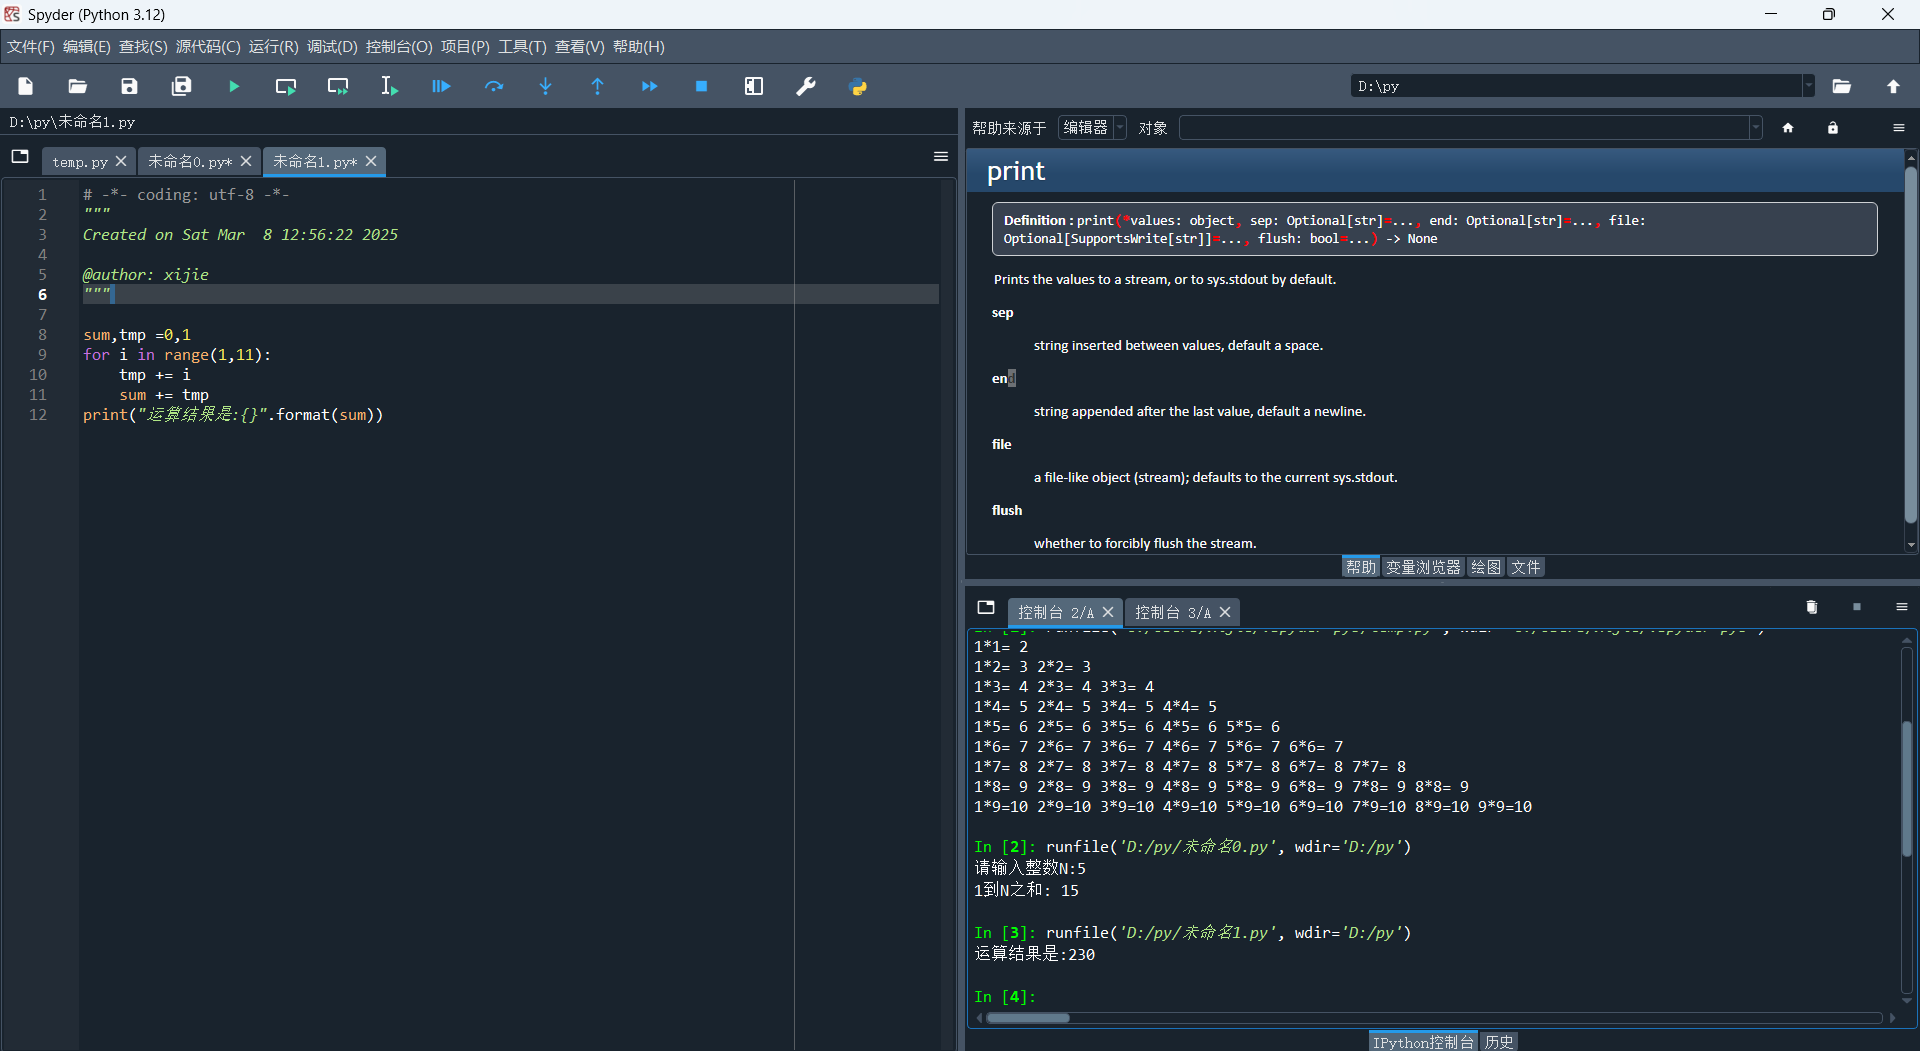The image size is (1920, 1051).
Task: Expand the working directory D:\py dropdown
Action: [x=1808, y=87]
